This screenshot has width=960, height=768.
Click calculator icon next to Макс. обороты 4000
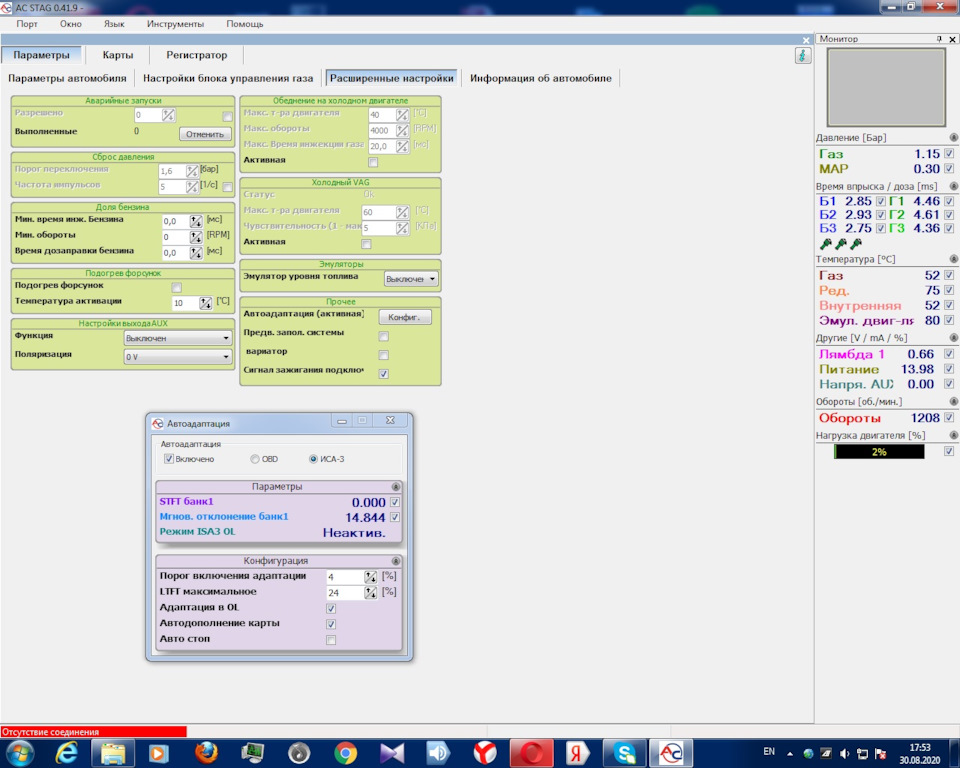402,130
